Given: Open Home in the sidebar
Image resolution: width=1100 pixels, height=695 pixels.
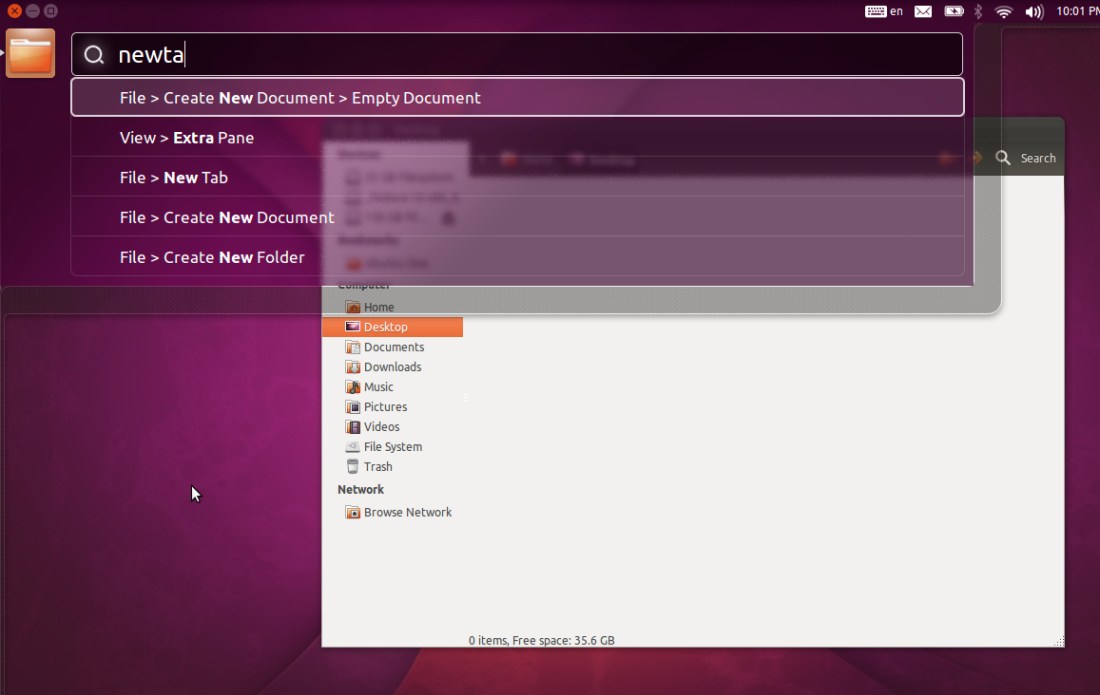Looking at the screenshot, I should click(378, 307).
